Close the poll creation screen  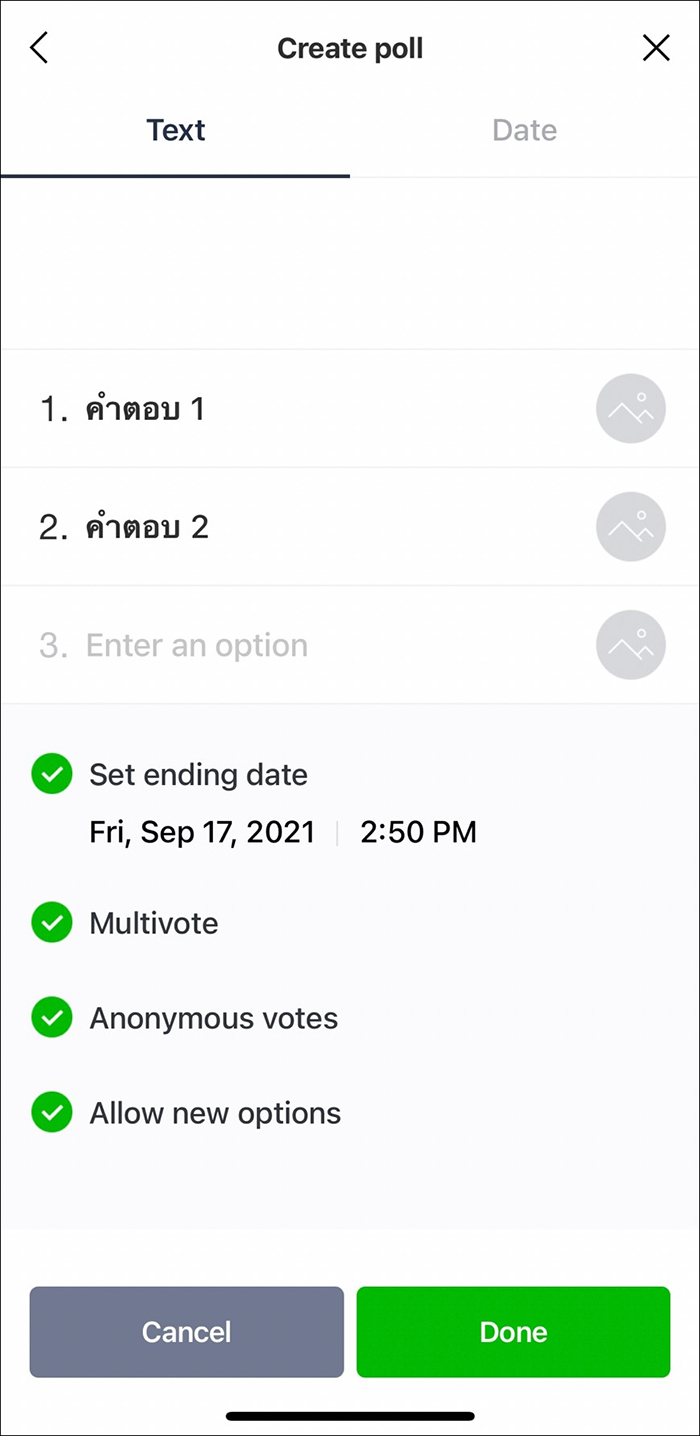[x=656, y=47]
